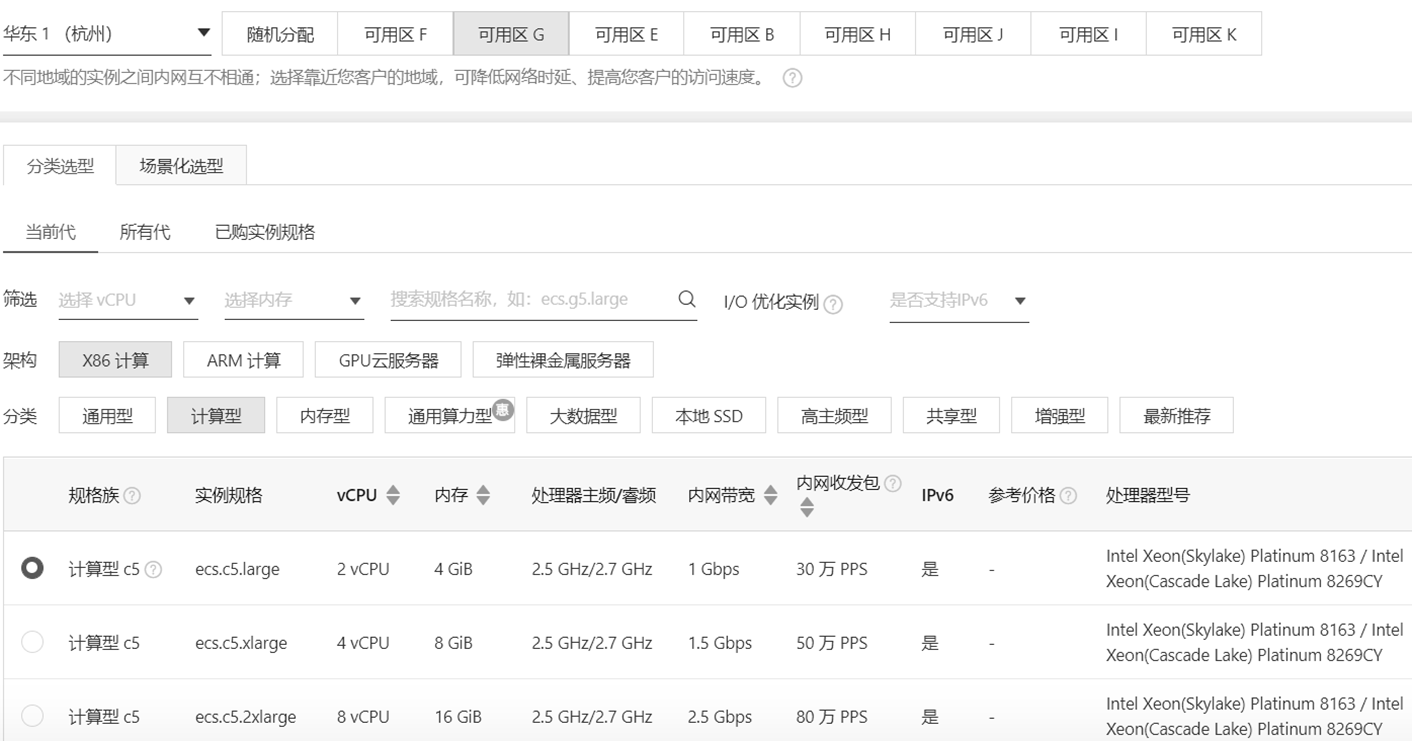The image size is (1412, 741).
Task: Choose the GPU云服务器 architecture button
Action: 388,360
